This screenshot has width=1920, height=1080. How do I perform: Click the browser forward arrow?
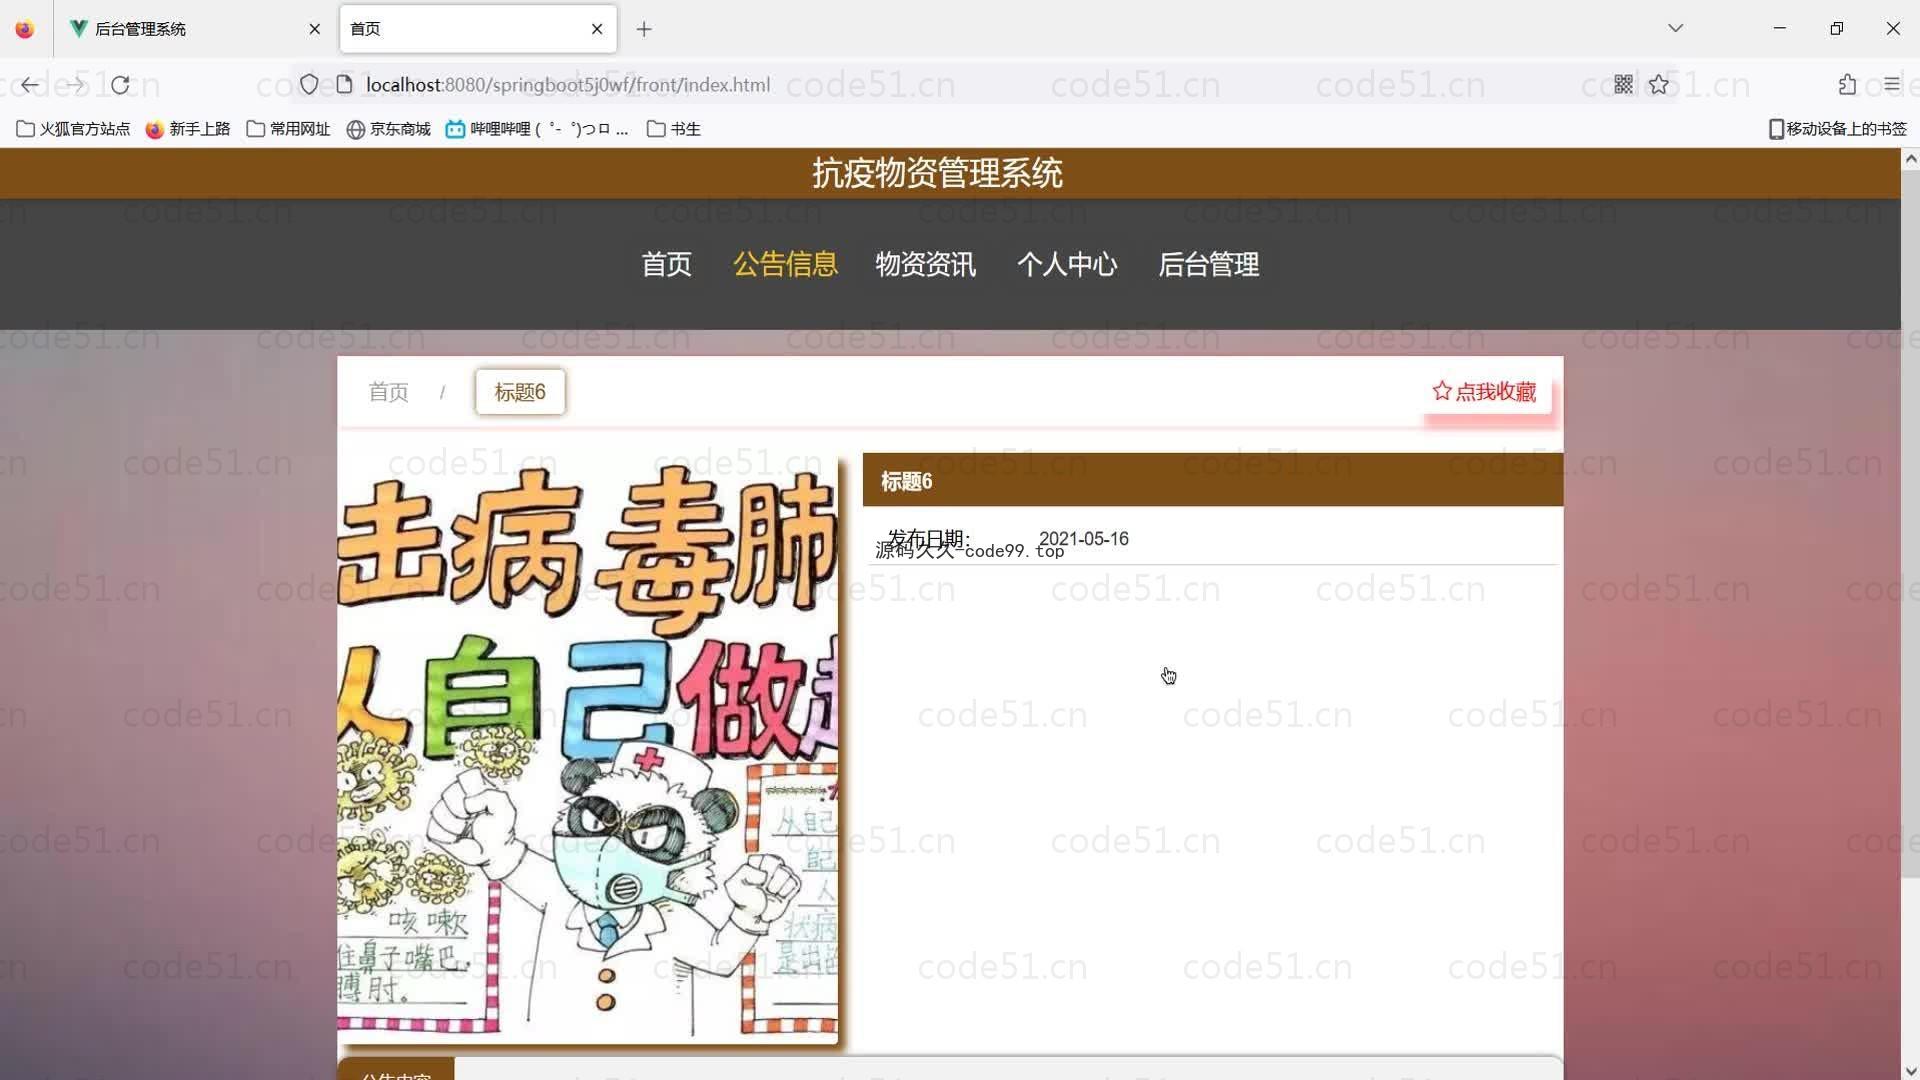coord(75,85)
